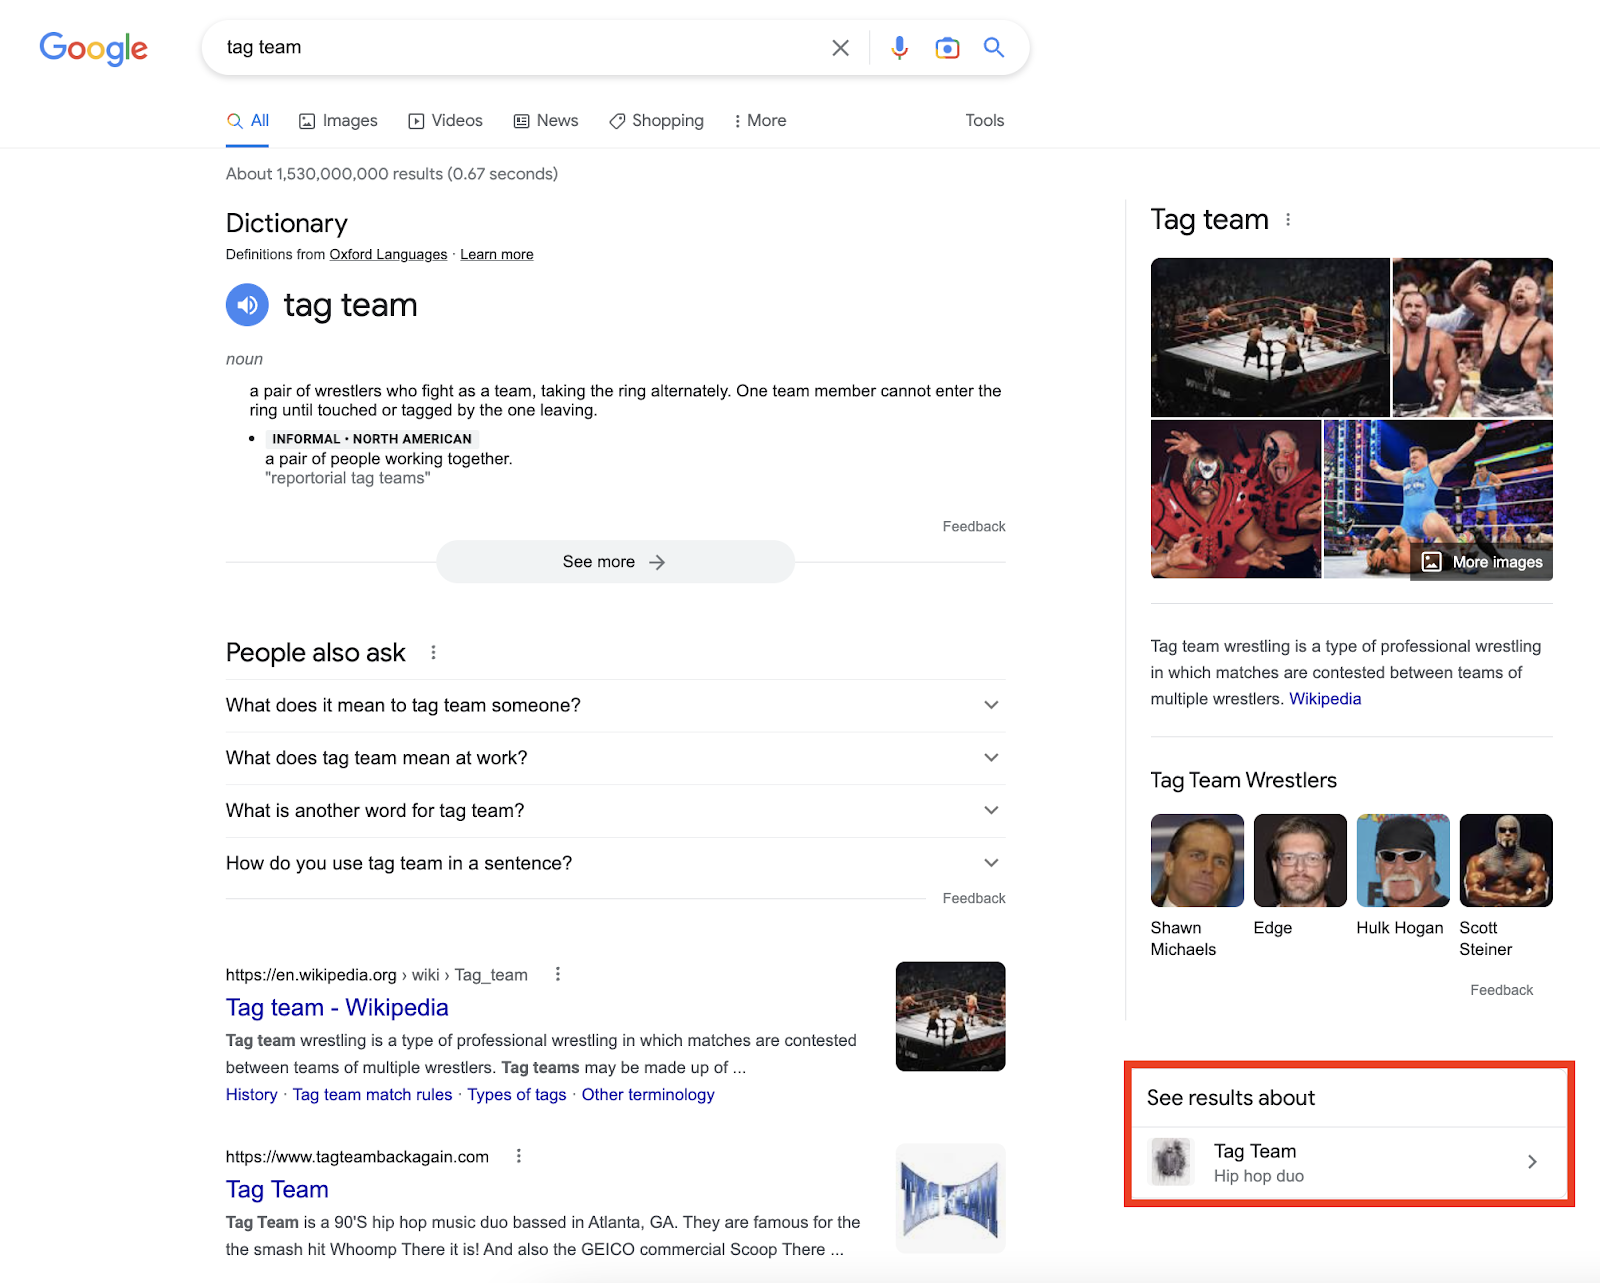The width and height of the screenshot is (1600, 1283).
Task: Open the Tag team match rules link
Action: click(372, 1095)
